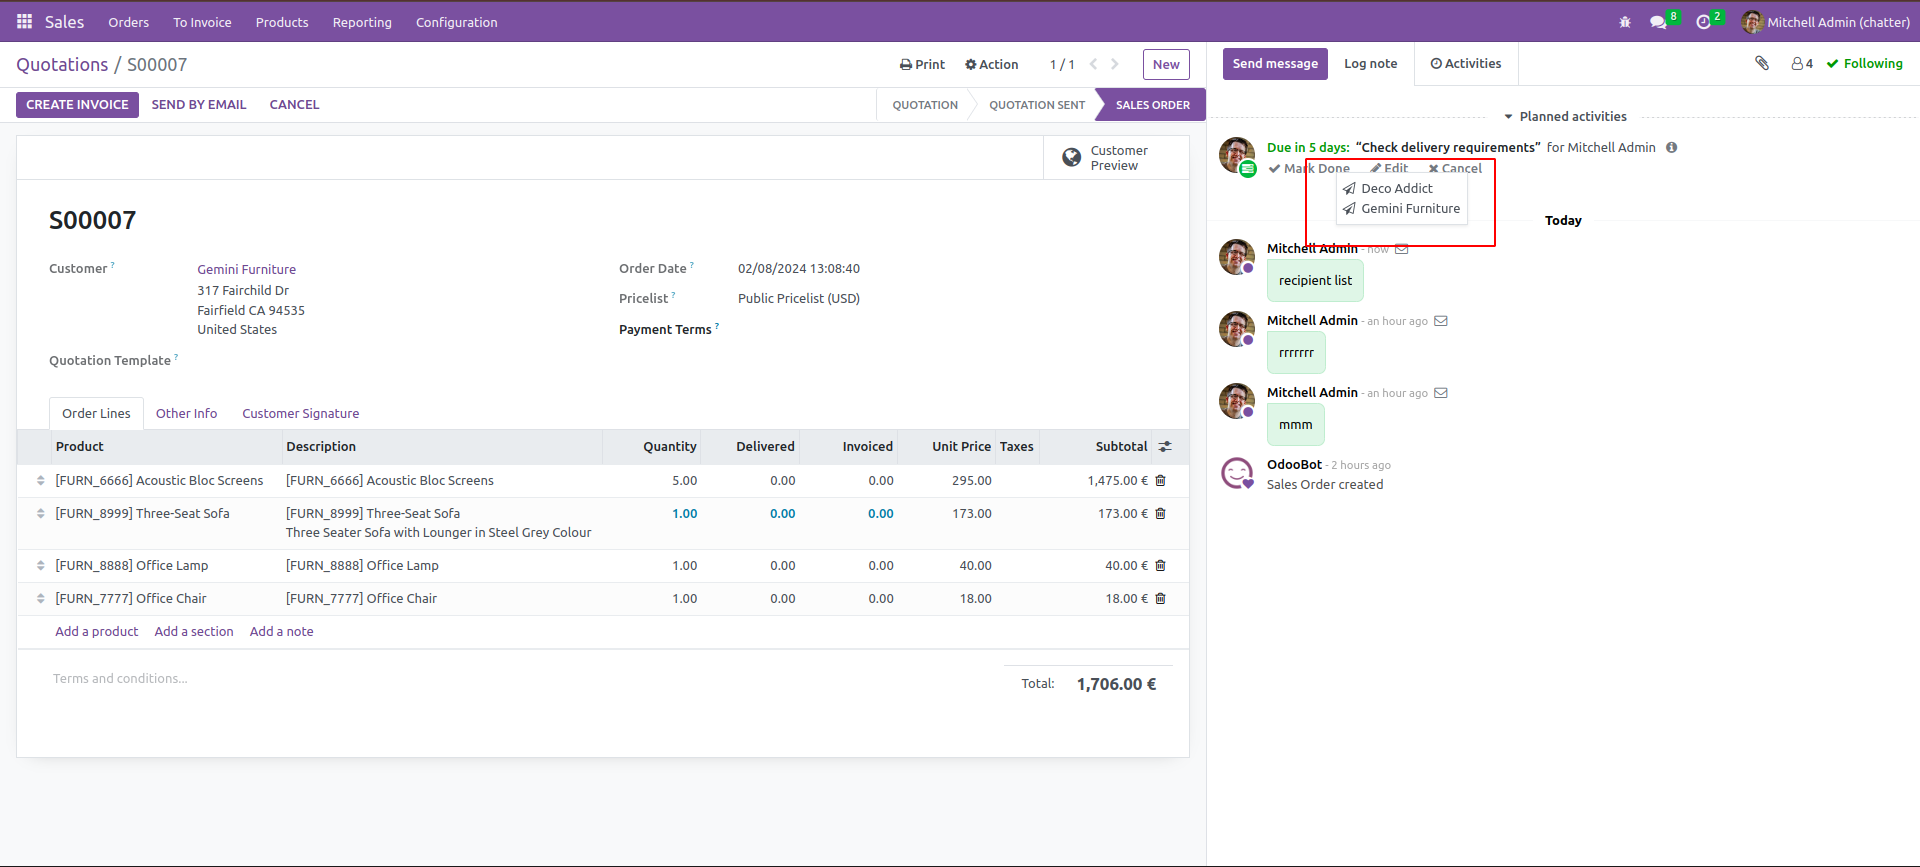Toggle the Following subscription status
Image resolution: width=1920 pixels, height=867 pixels.
(x=1864, y=64)
